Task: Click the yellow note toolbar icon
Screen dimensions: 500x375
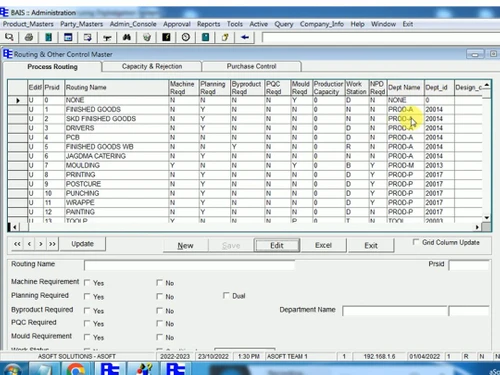Action: 225,37
